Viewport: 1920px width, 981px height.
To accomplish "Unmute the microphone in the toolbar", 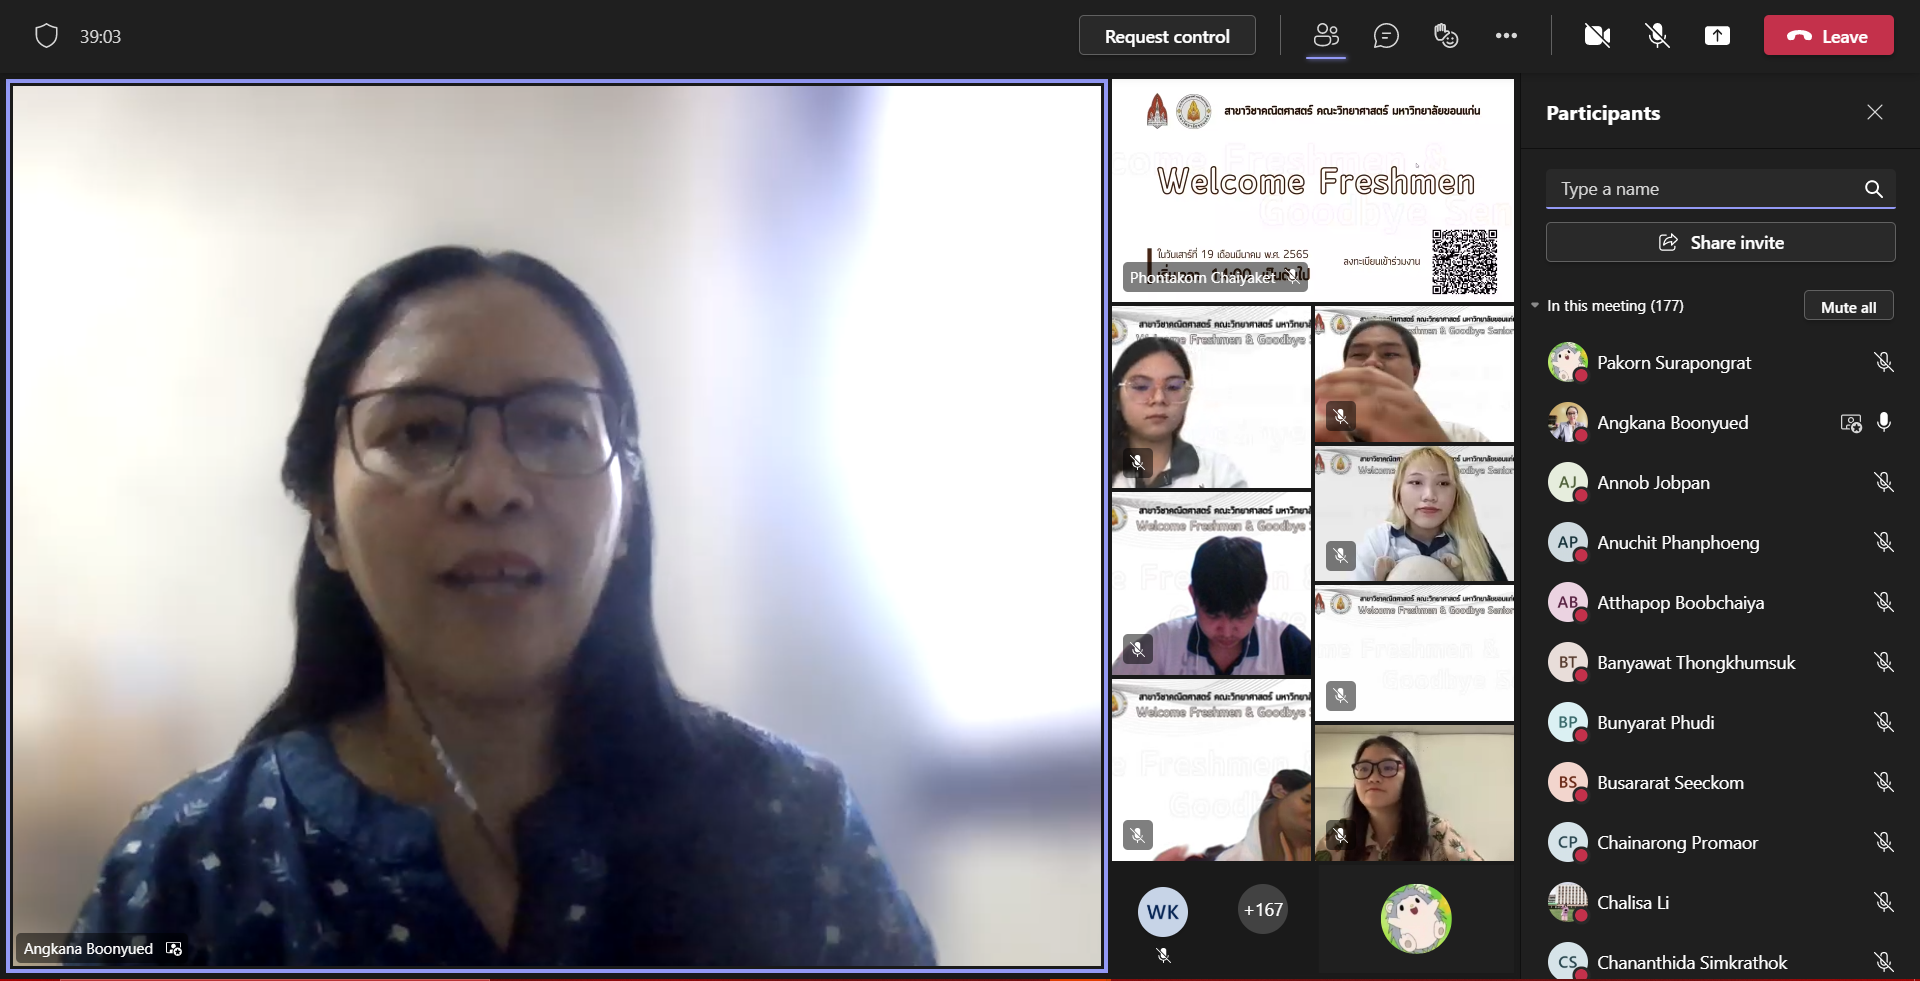I will pyautogui.click(x=1657, y=36).
